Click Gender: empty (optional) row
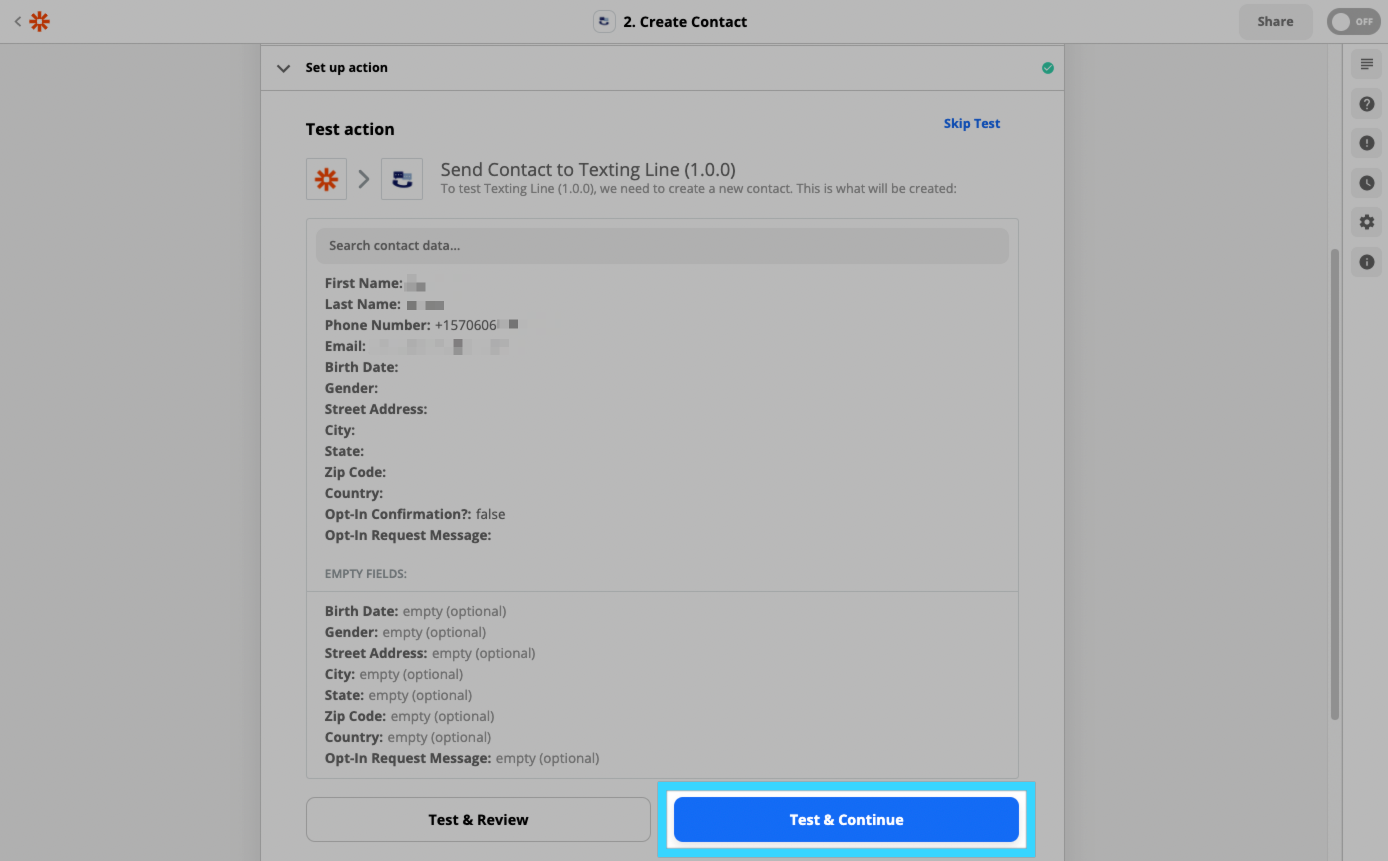Screen dimensions: 1388x861 405,632
